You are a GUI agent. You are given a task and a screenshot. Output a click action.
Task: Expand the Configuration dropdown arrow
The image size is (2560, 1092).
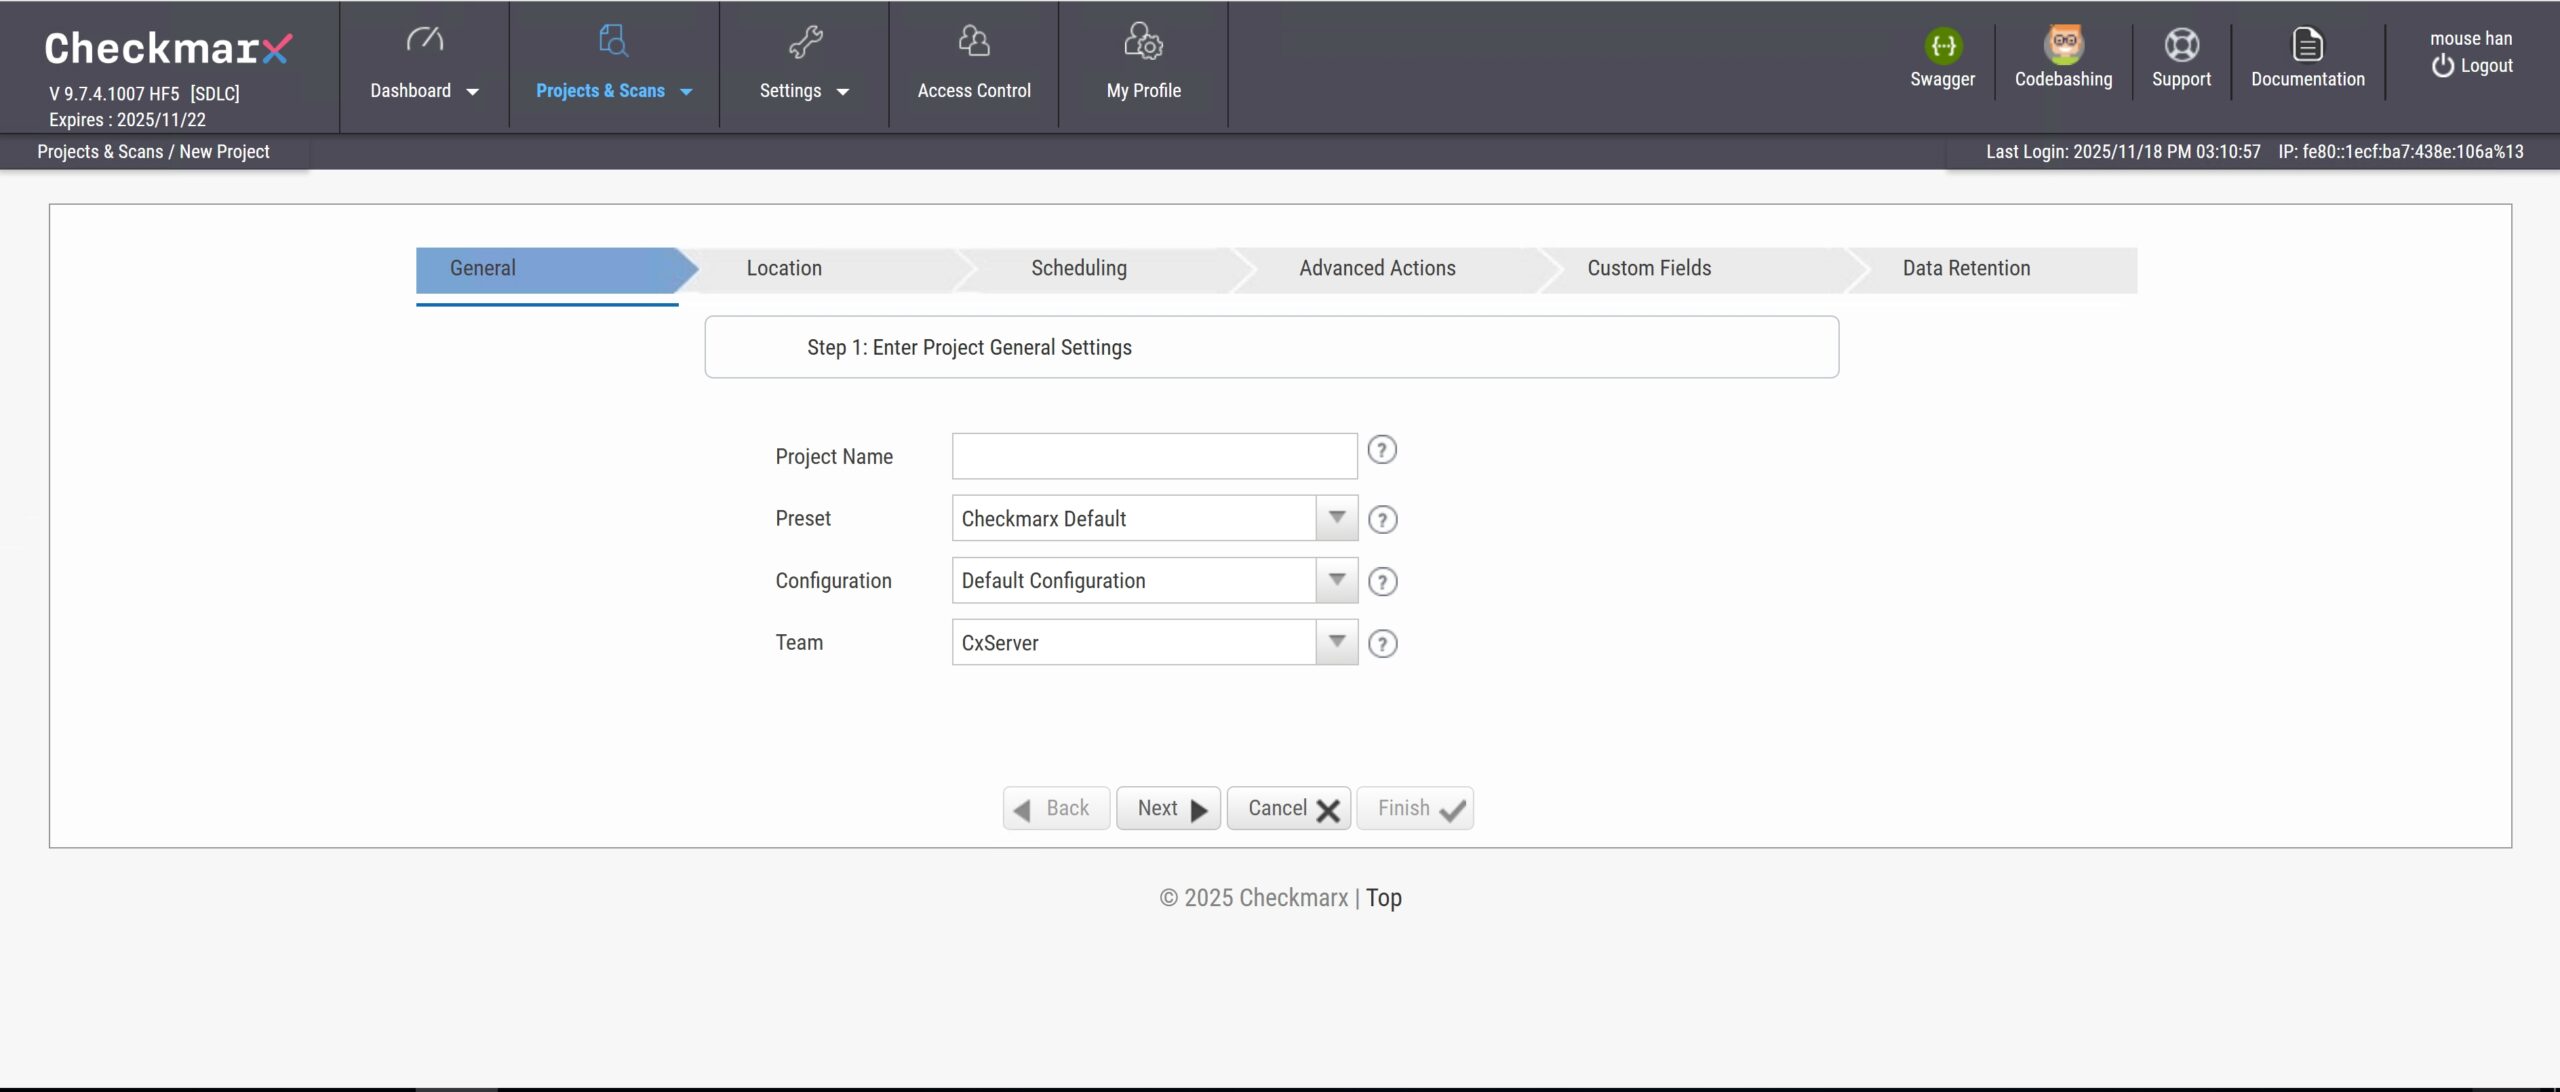(x=1336, y=580)
